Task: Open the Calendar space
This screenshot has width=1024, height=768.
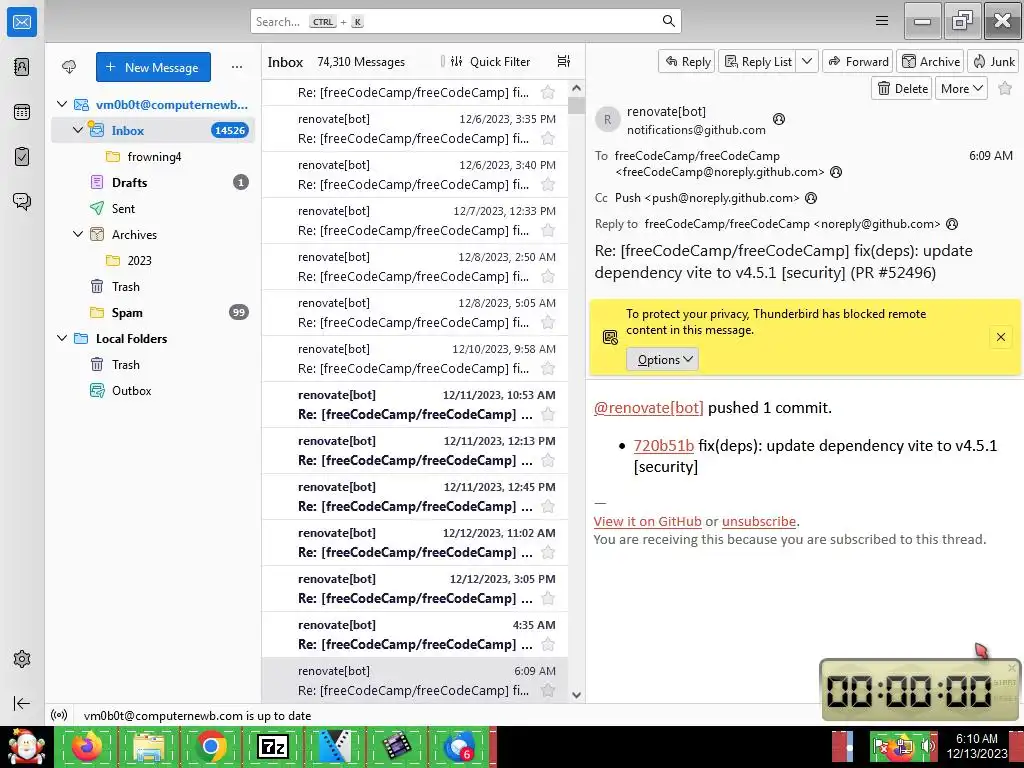Action: pos(22,112)
